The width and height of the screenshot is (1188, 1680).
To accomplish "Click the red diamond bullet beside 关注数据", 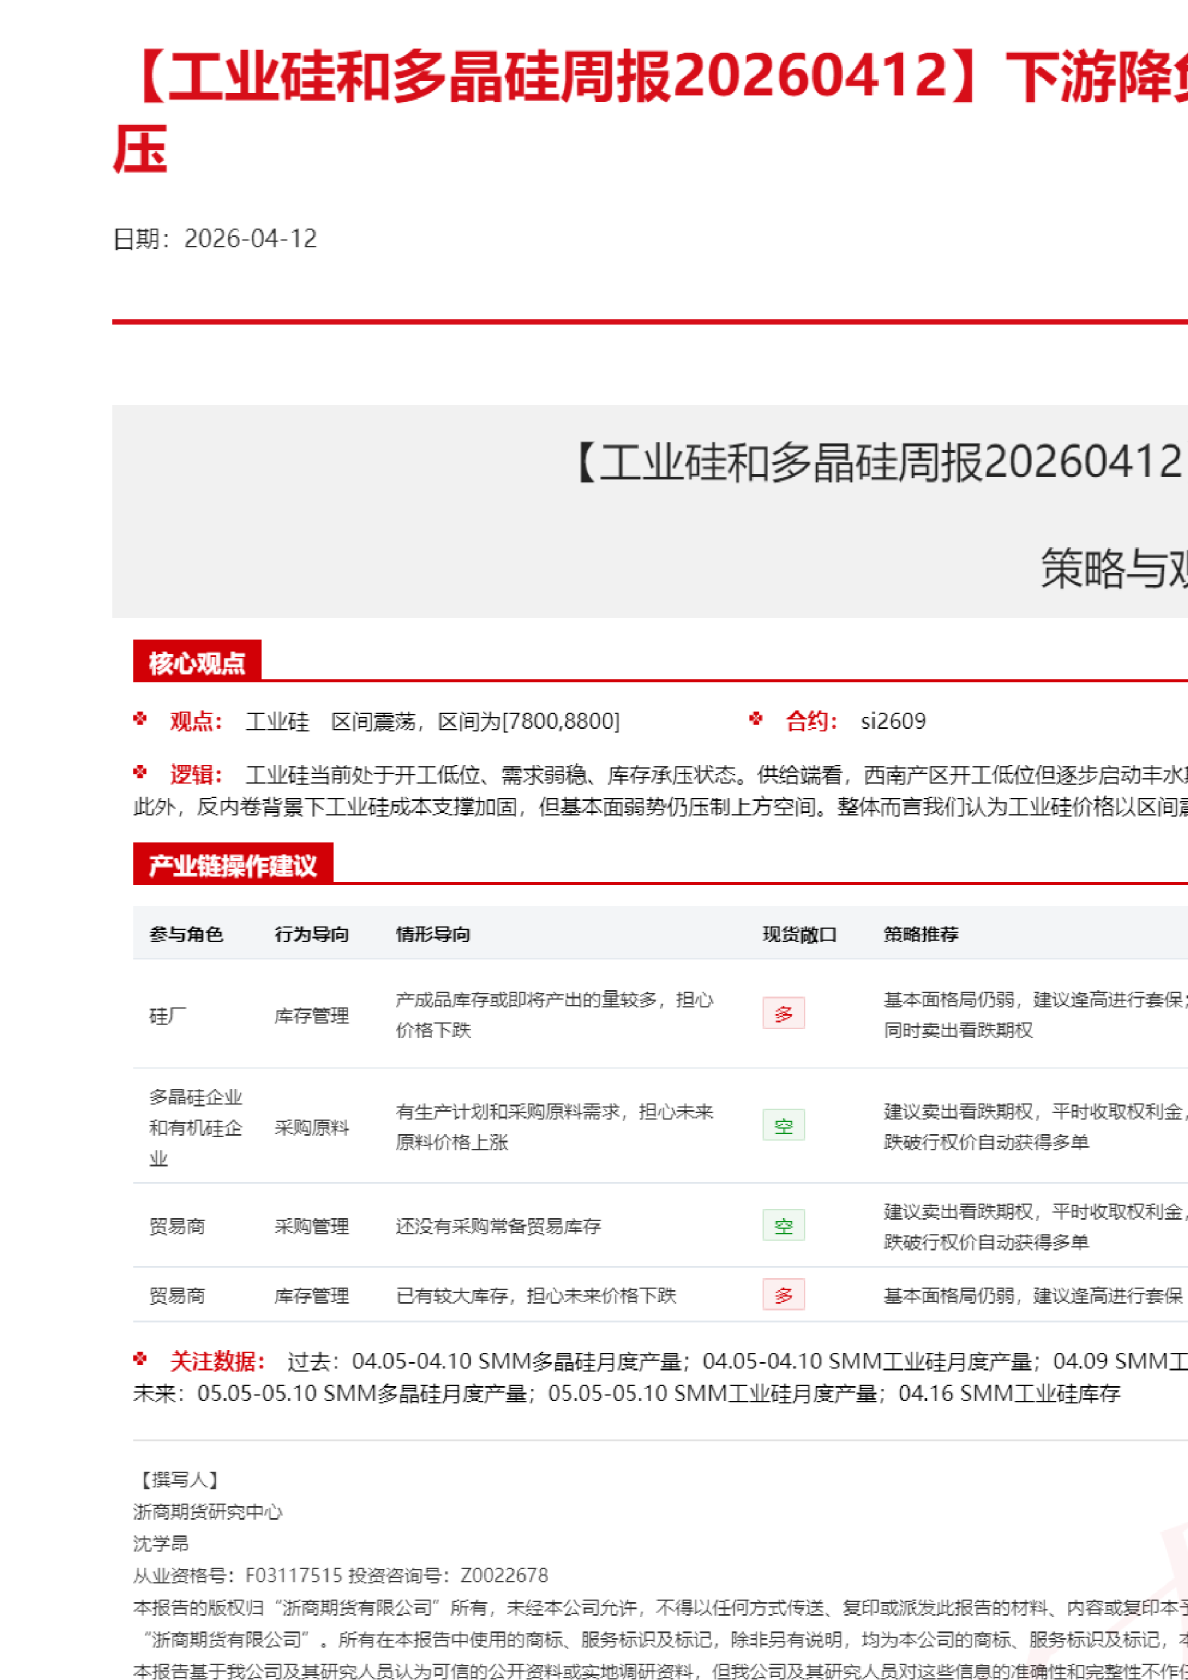I will pos(140,1359).
